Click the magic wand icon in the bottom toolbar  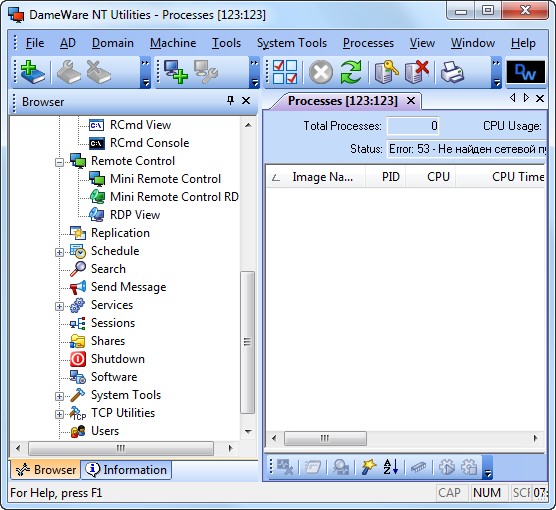[x=369, y=467]
